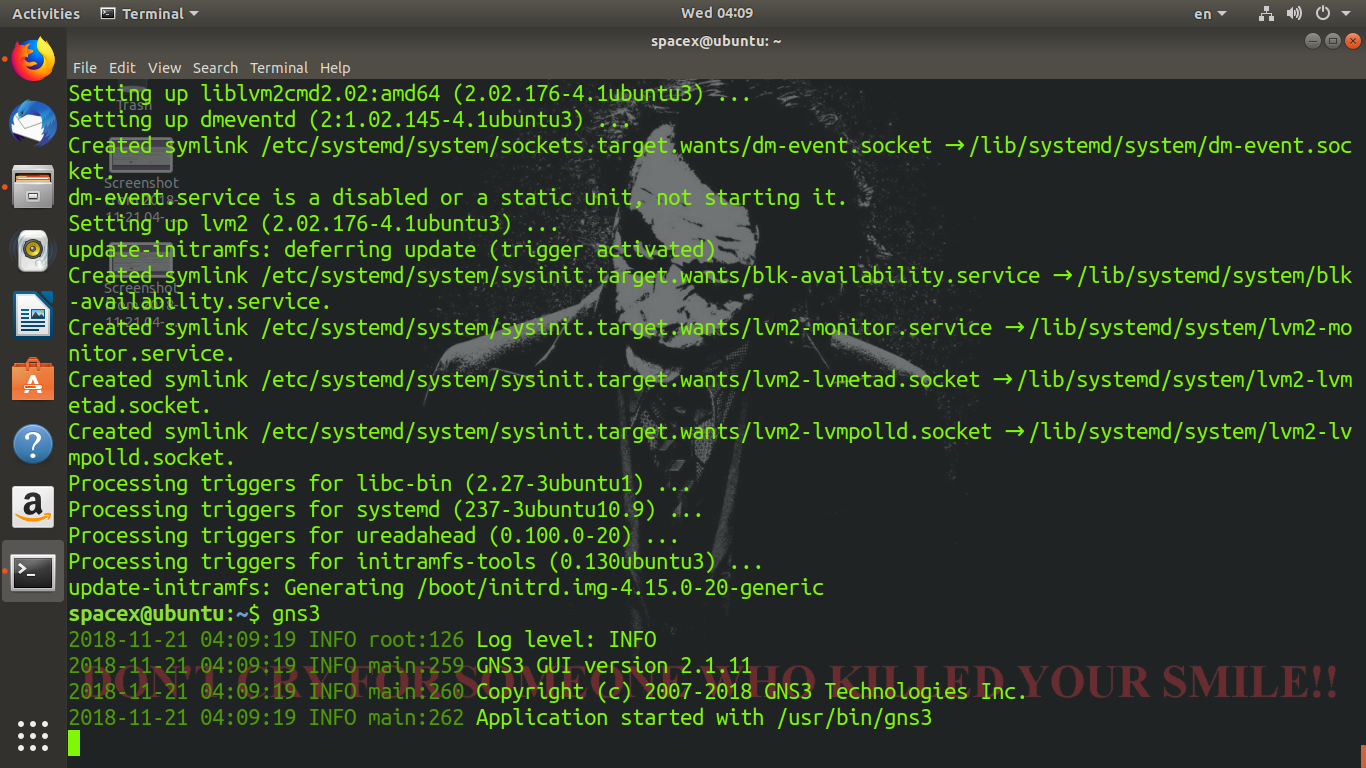The width and height of the screenshot is (1366, 768).
Task: Click the green terminal cursor block
Action: (x=74, y=743)
